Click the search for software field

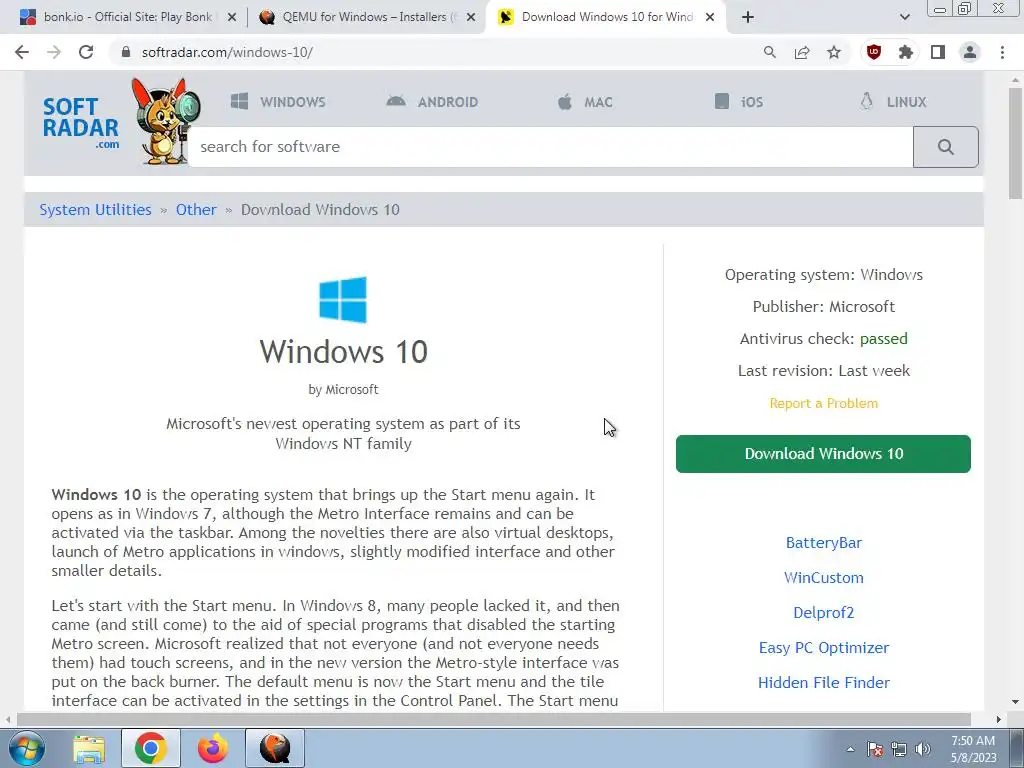pyautogui.click(x=550, y=147)
